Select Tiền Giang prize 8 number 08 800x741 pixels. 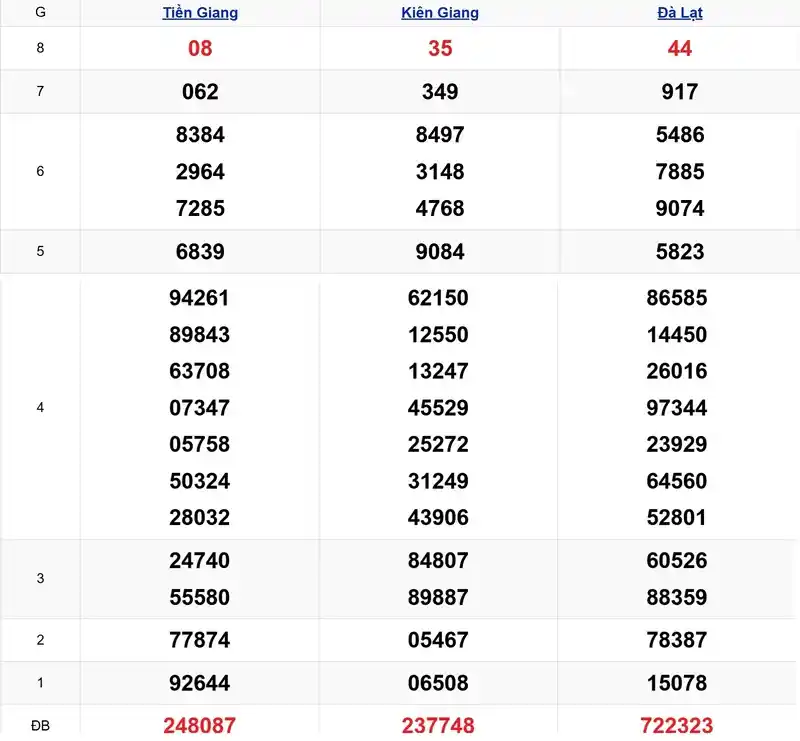(x=200, y=48)
